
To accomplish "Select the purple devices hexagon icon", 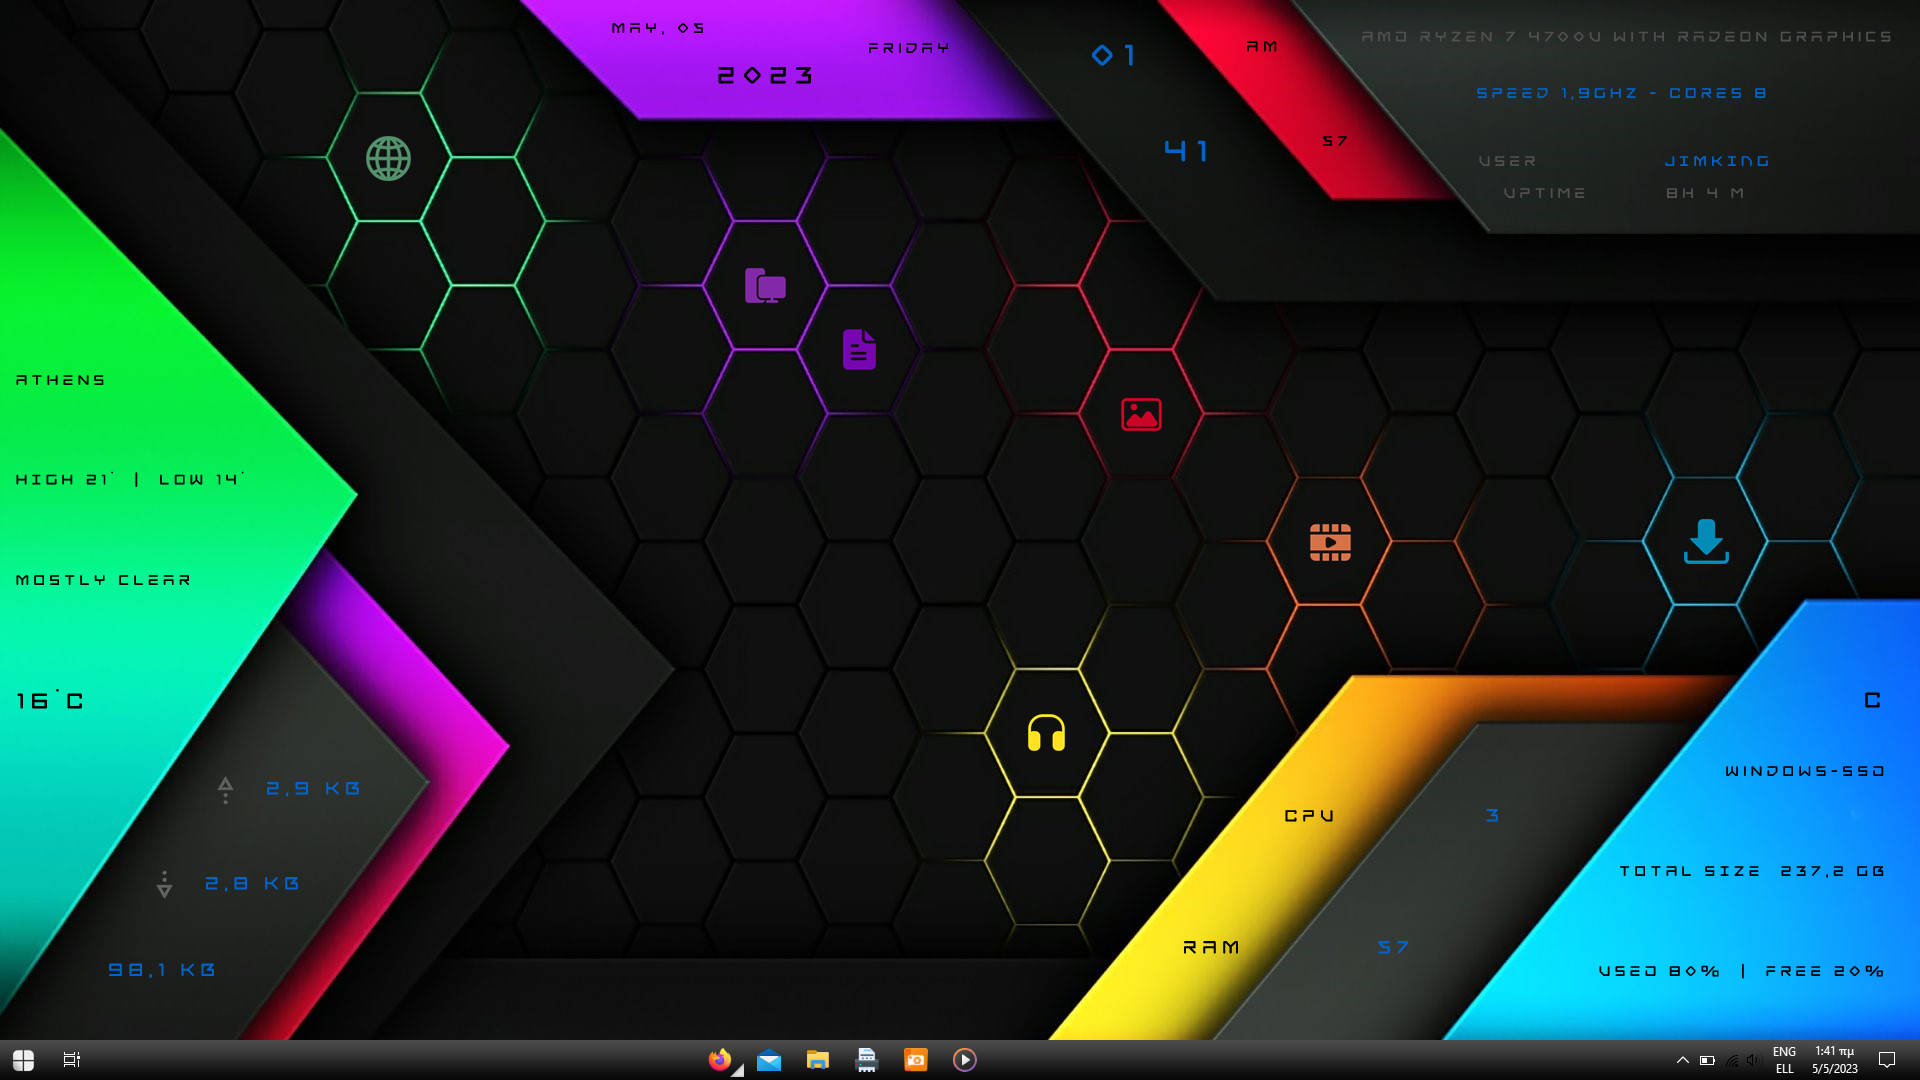I will (x=765, y=286).
